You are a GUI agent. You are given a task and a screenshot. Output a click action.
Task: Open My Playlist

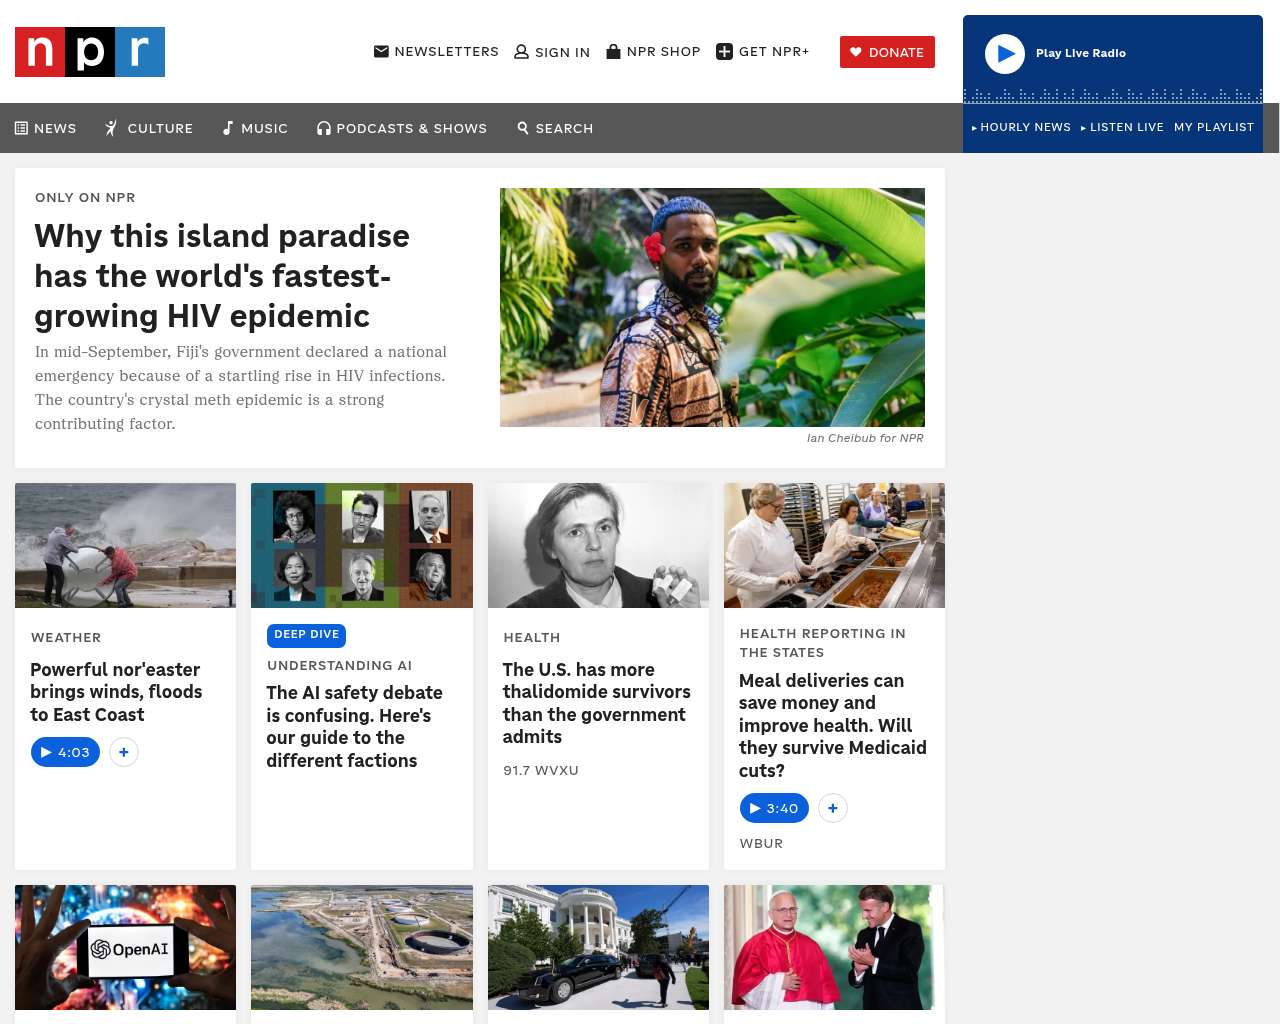pos(1214,127)
